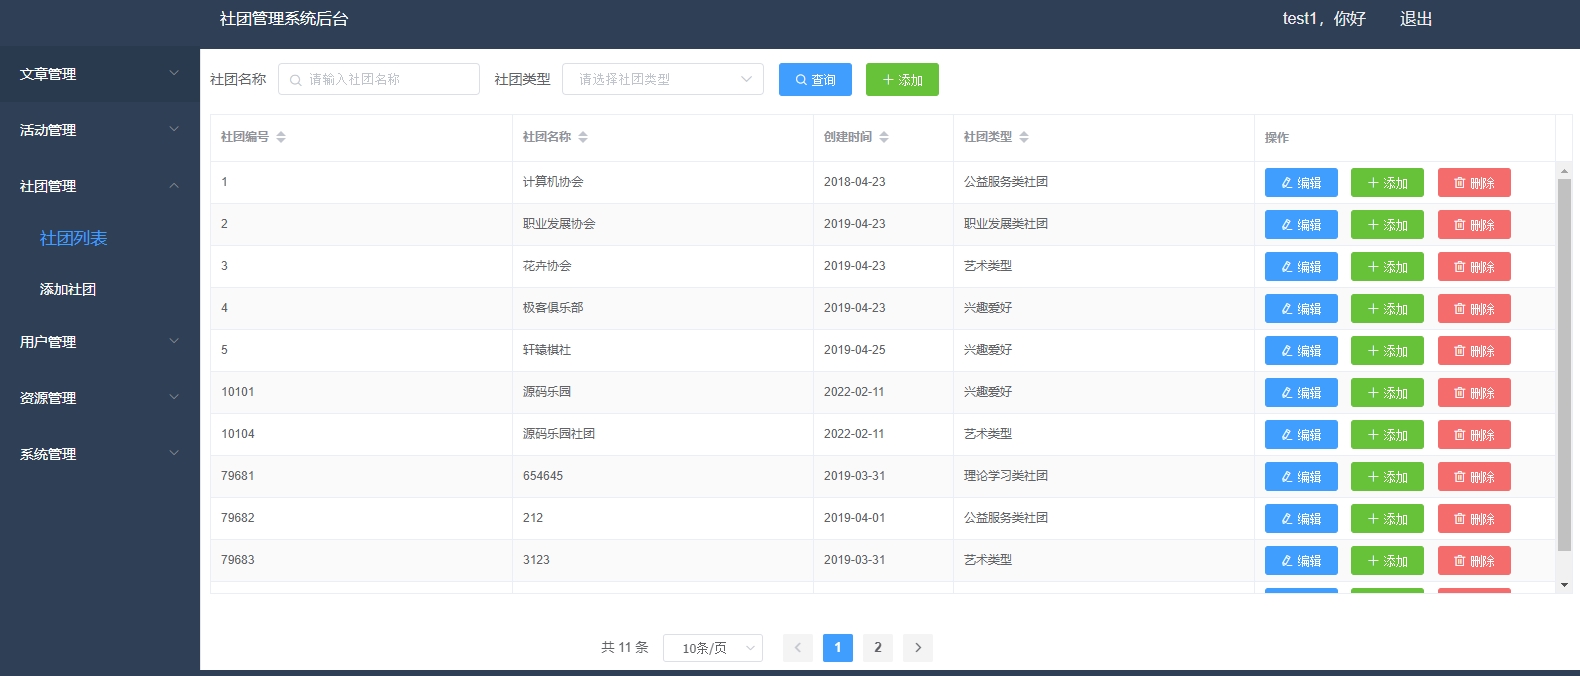Viewport: 1580px width, 676px height.
Task: Edit the 654645 row
Action: 1301,477
